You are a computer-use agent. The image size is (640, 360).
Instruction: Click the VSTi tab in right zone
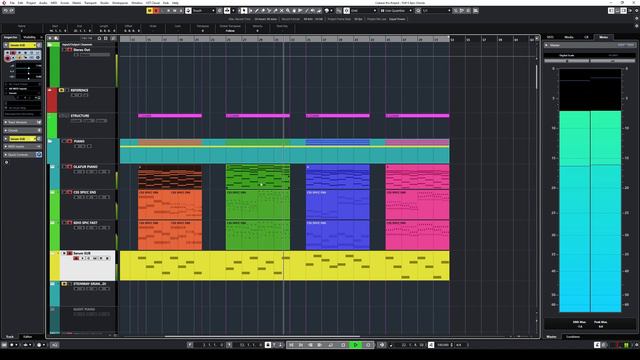[550, 37]
